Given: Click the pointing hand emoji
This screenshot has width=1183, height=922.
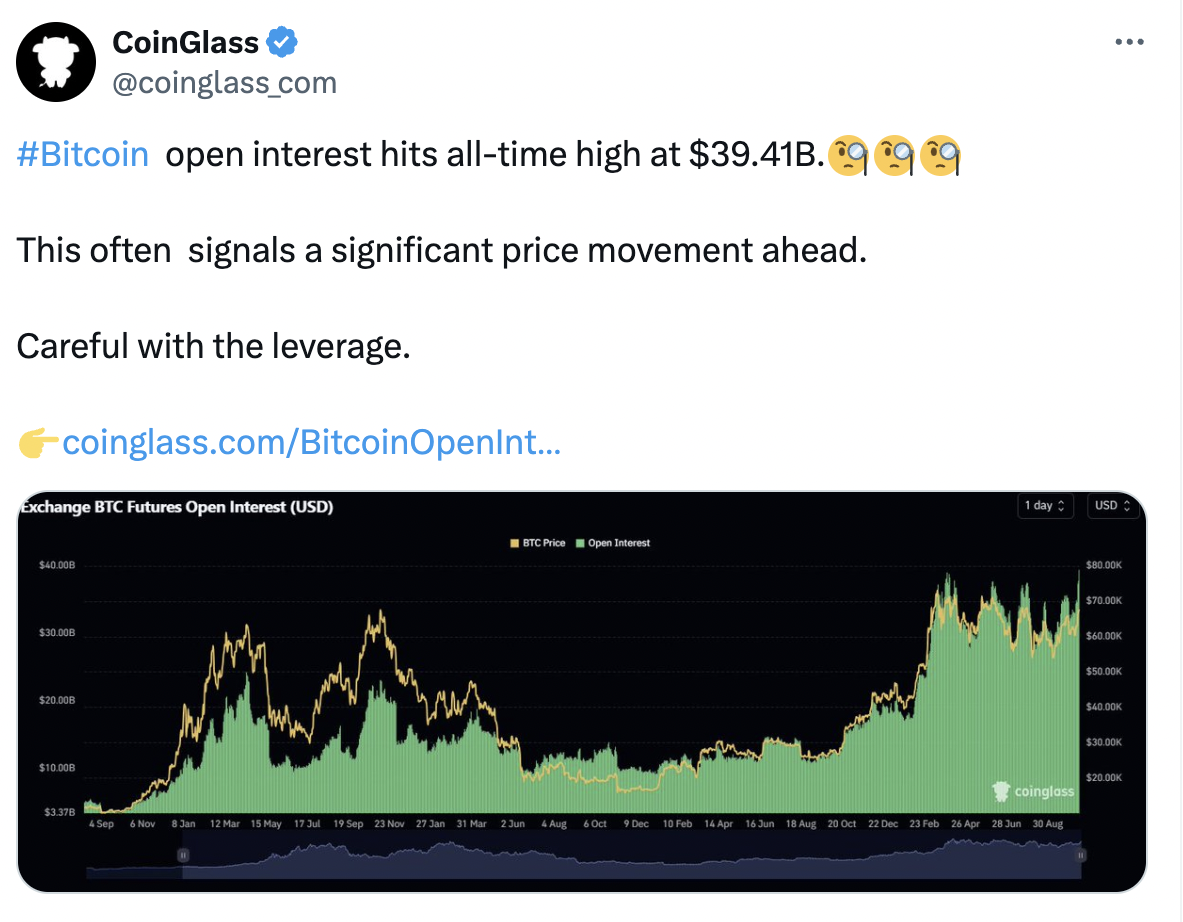Looking at the screenshot, I should coord(38,442).
